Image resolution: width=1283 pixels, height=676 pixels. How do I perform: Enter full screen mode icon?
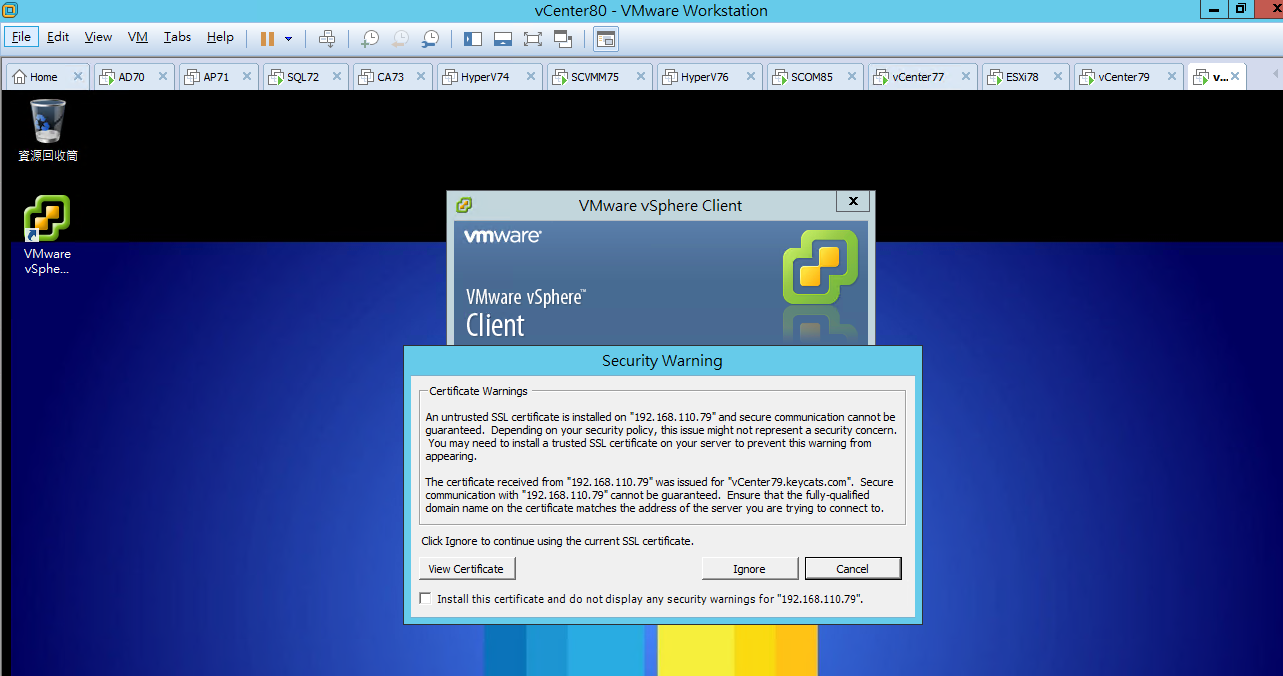pyautogui.click(x=532, y=38)
